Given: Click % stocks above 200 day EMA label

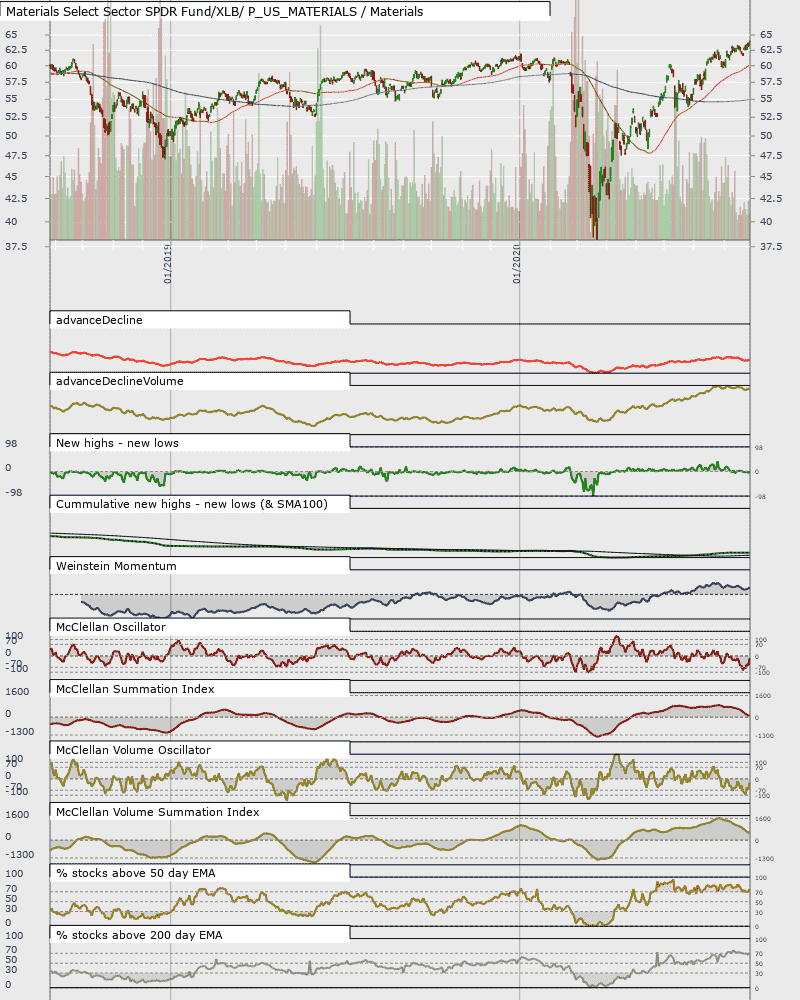Looking at the screenshot, I should pos(139,936).
